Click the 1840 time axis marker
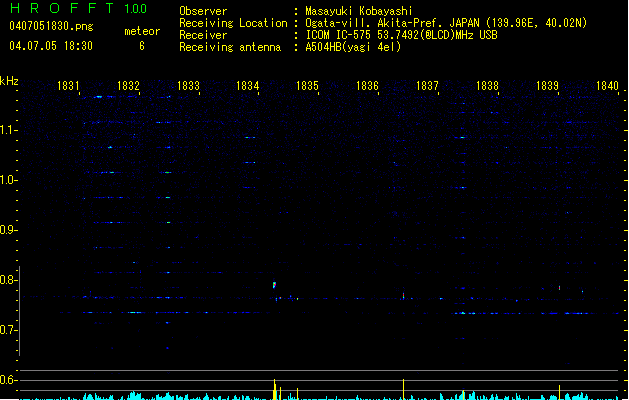629x400 pixels. pos(607,86)
